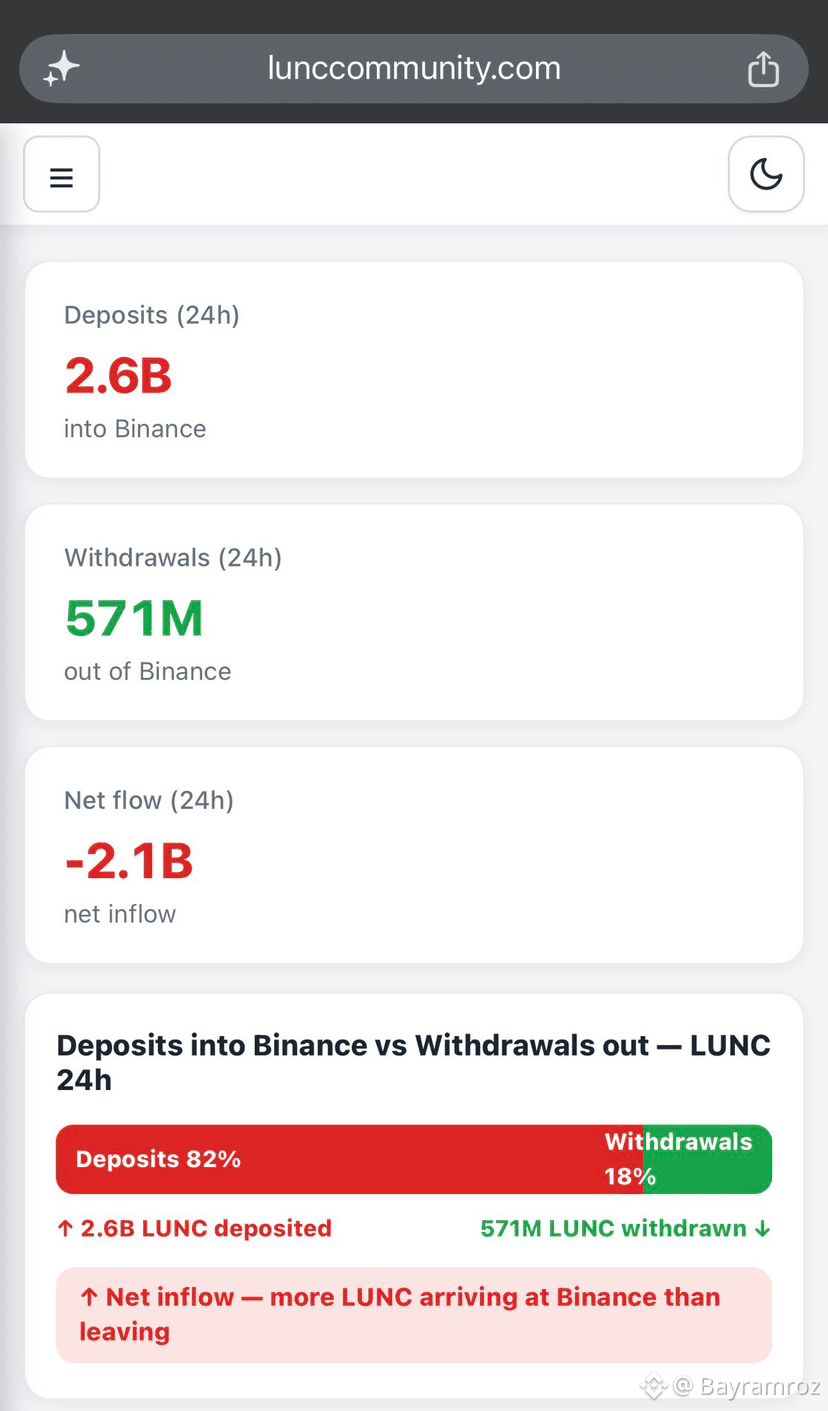Click the red 2.6B deposits value
Screen dimensions: 828x1411
118,376
